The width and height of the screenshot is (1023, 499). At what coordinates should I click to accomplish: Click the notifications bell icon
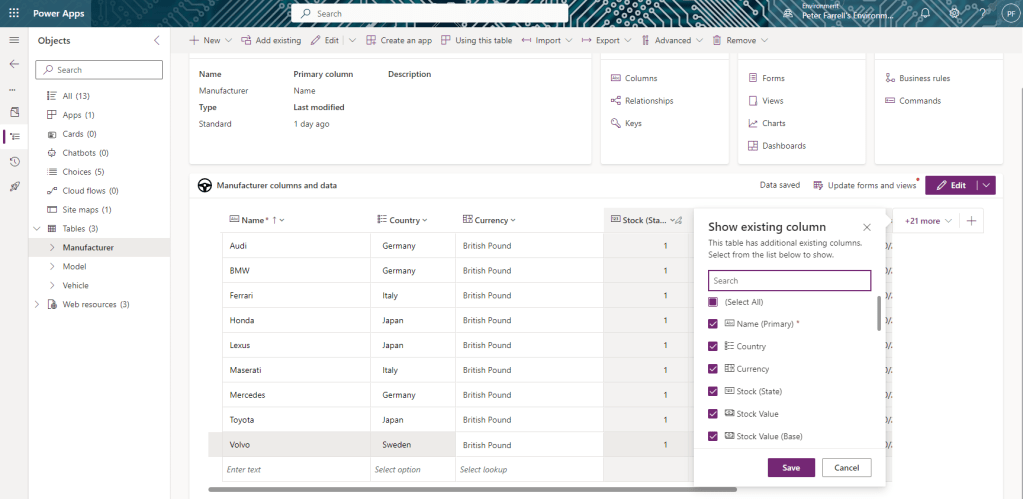click(925, 14)
